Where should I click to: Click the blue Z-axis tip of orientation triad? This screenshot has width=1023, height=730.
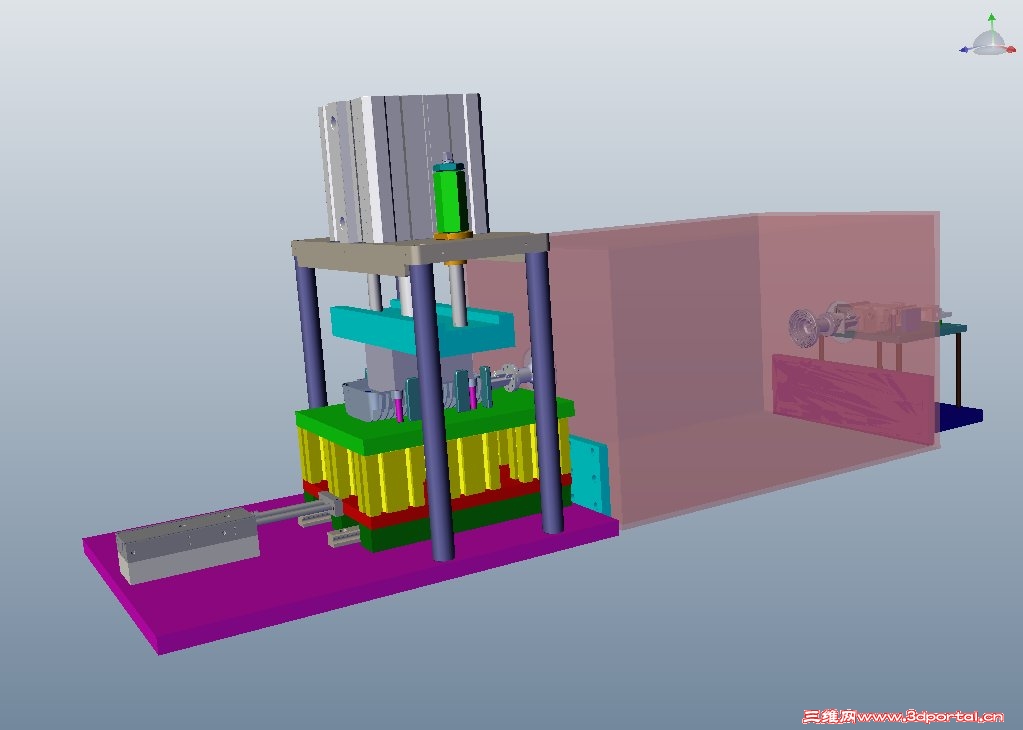964,50
